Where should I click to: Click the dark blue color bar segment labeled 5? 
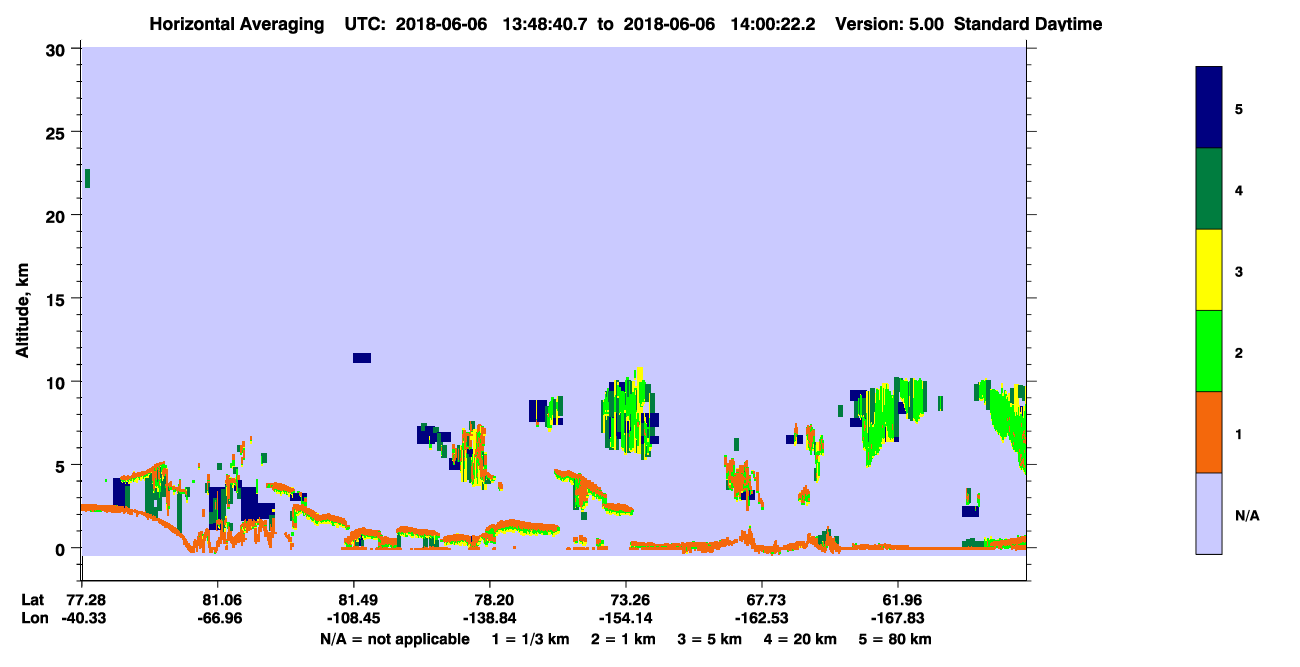pos(1208,108)
